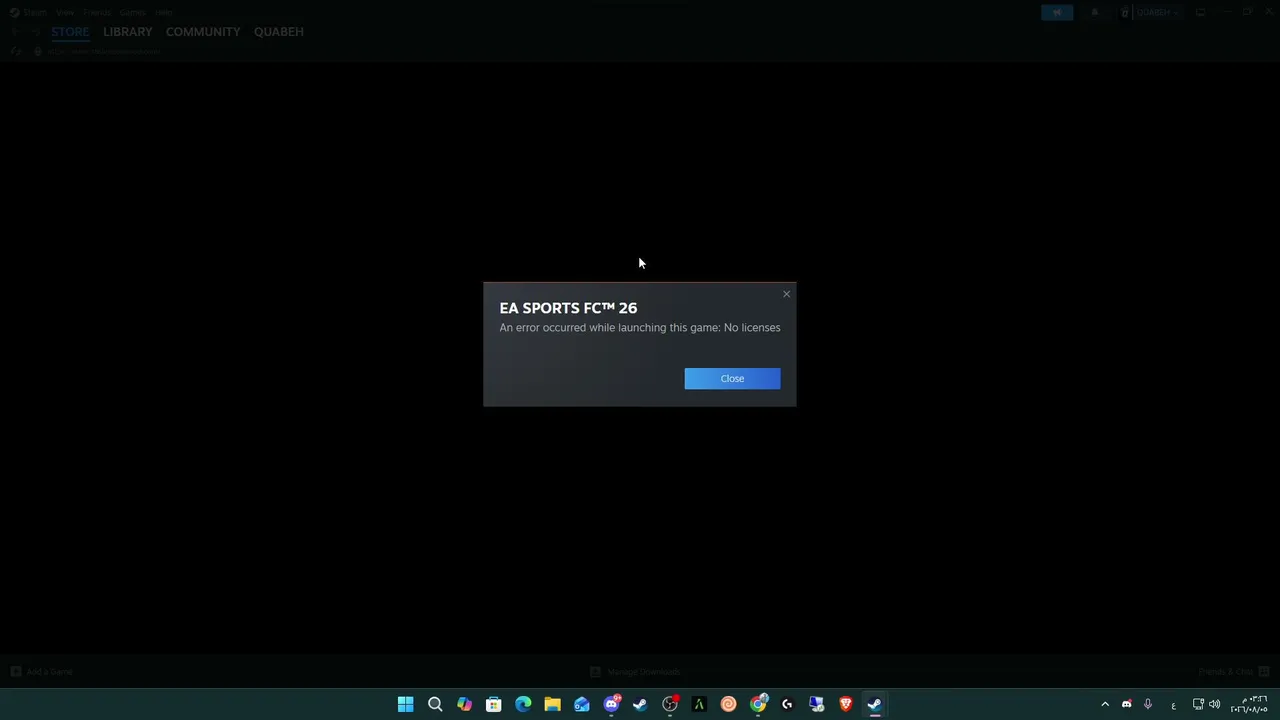This screenshot has height=720, width=1280.
Task: Open Outlook from the taskbar
Action: pos(581,704)
